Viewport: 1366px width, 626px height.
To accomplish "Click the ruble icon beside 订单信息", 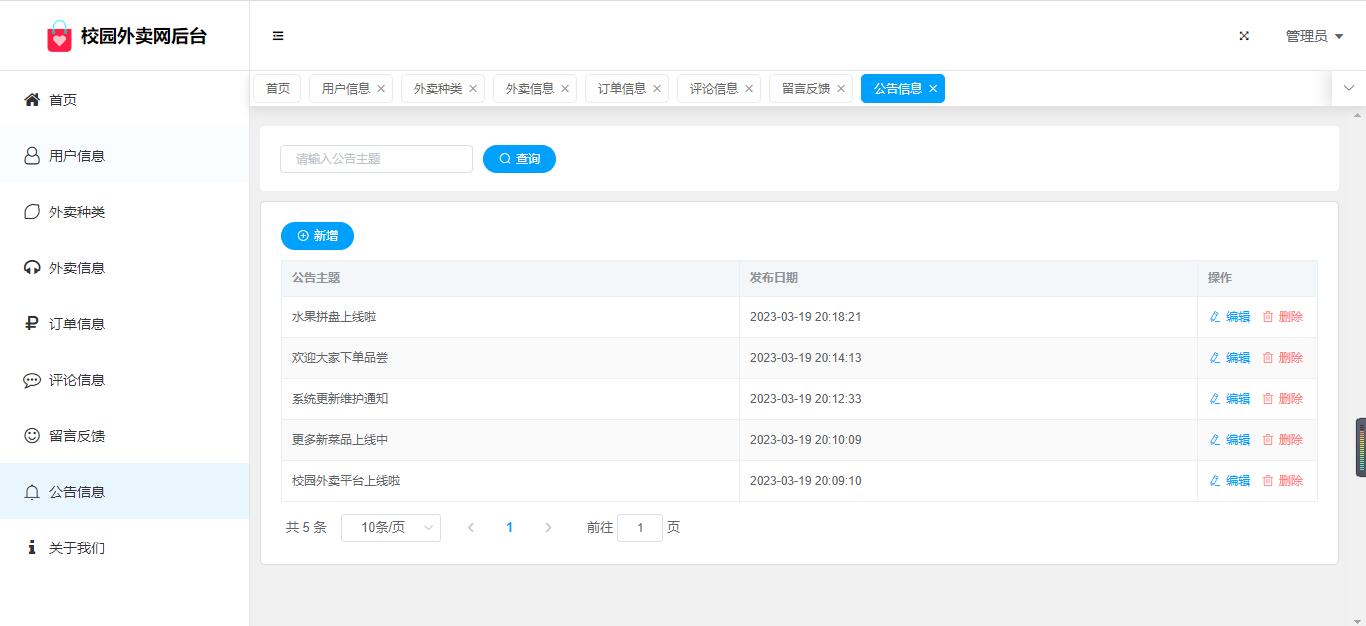I will (x=32, y=324).
